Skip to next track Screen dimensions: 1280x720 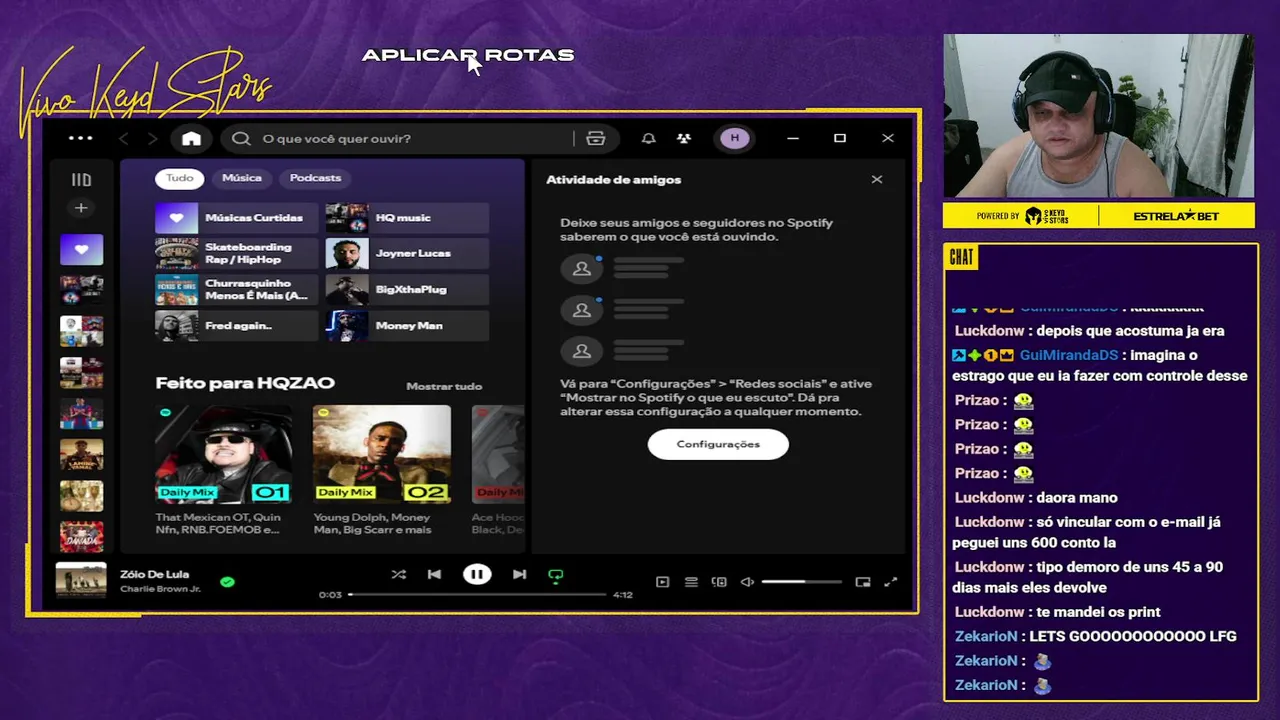coord(519,574)
